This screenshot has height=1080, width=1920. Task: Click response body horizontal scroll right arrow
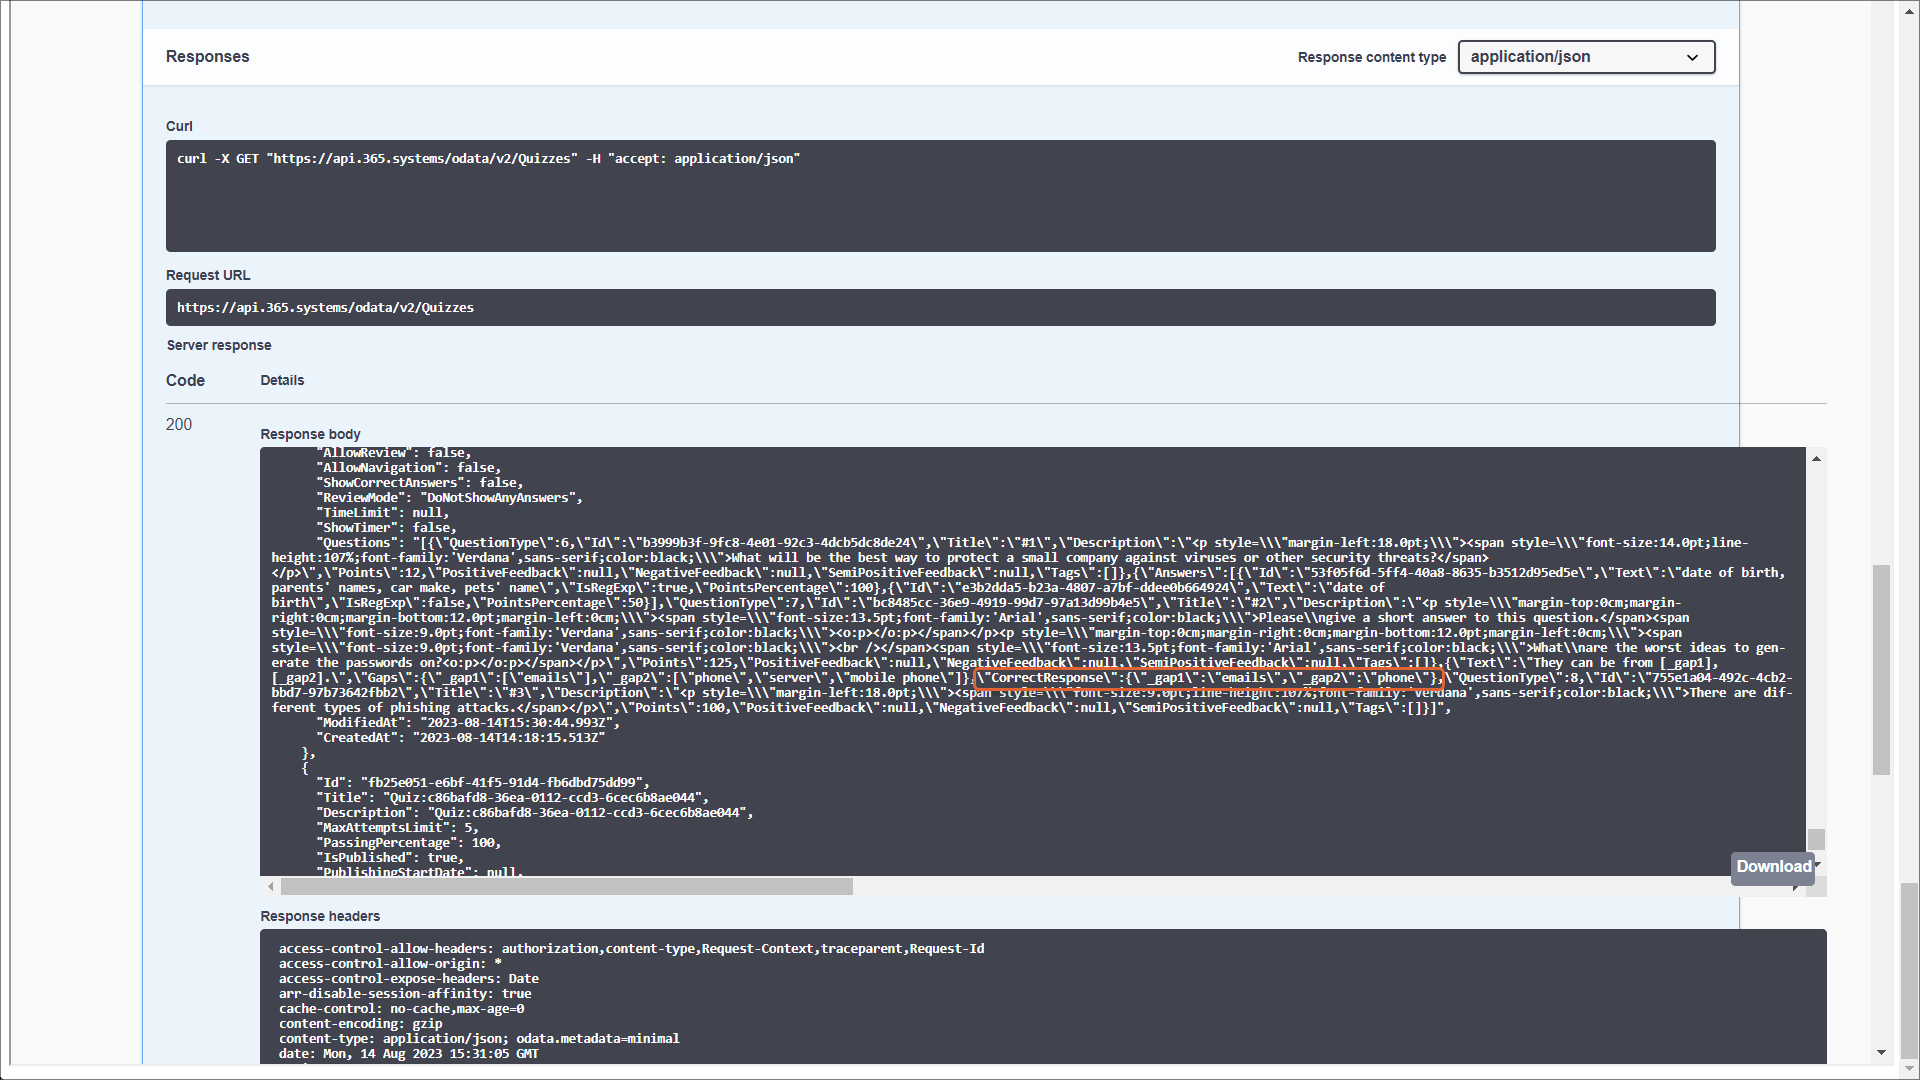coord(1796,887)
